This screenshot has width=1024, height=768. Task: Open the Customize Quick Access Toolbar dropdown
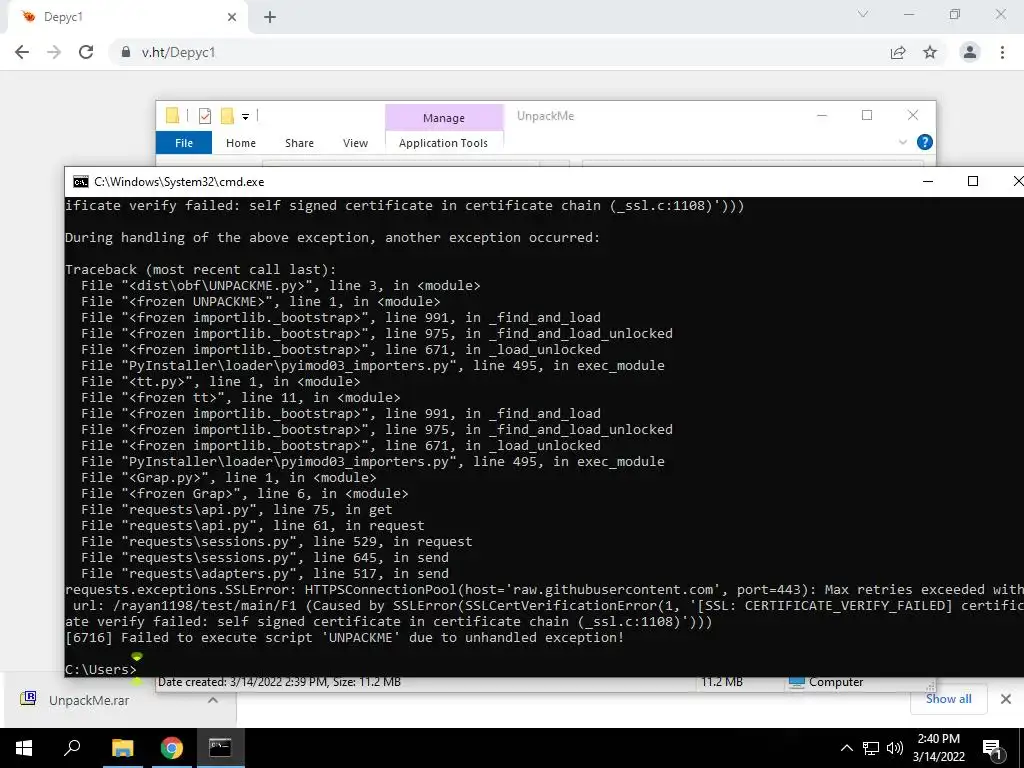246,117
